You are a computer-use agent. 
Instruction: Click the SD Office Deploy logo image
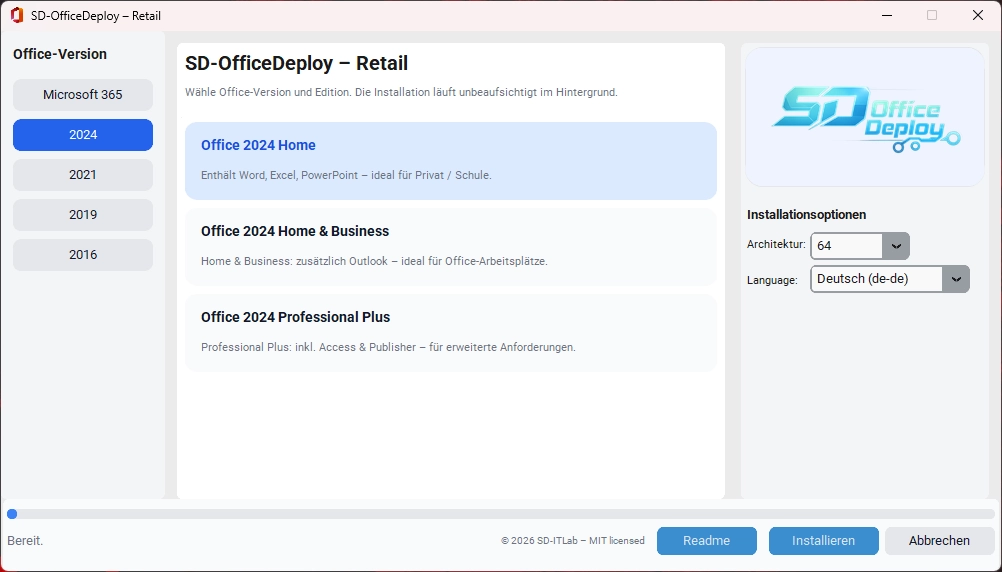click(865, 117)
